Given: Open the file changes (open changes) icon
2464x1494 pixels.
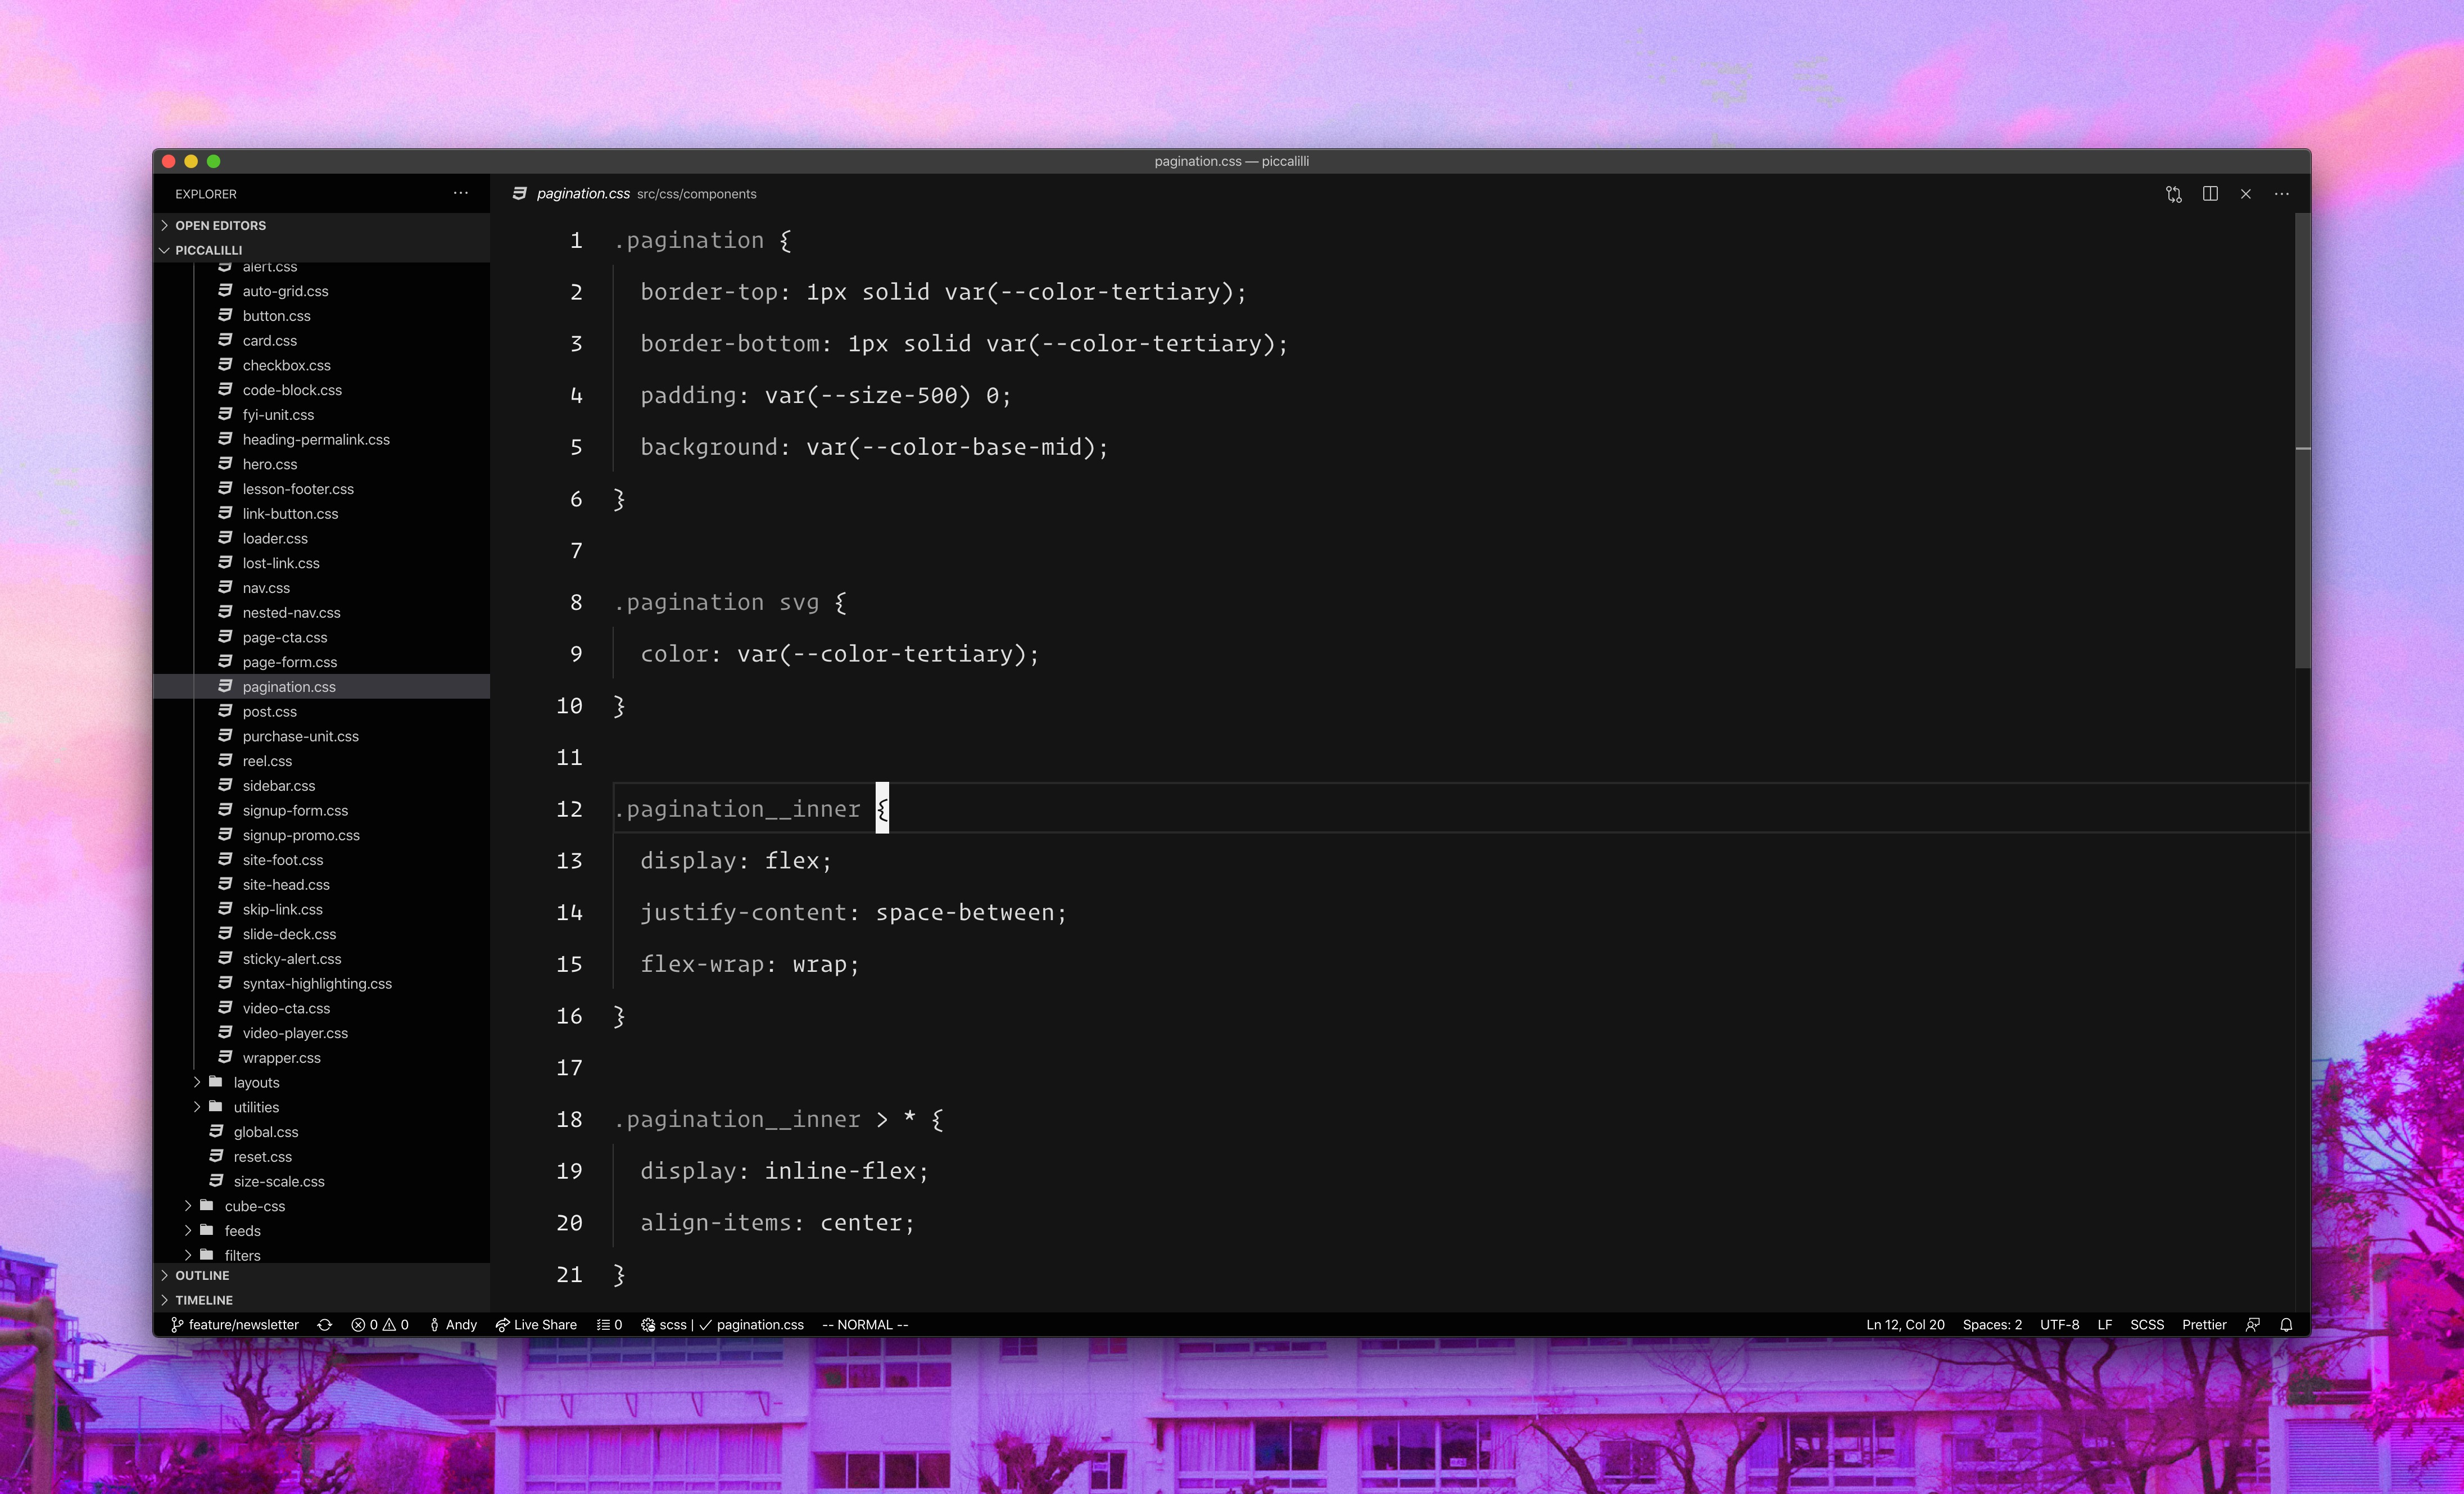Looking at the screenshot, I should point(2172,193).
